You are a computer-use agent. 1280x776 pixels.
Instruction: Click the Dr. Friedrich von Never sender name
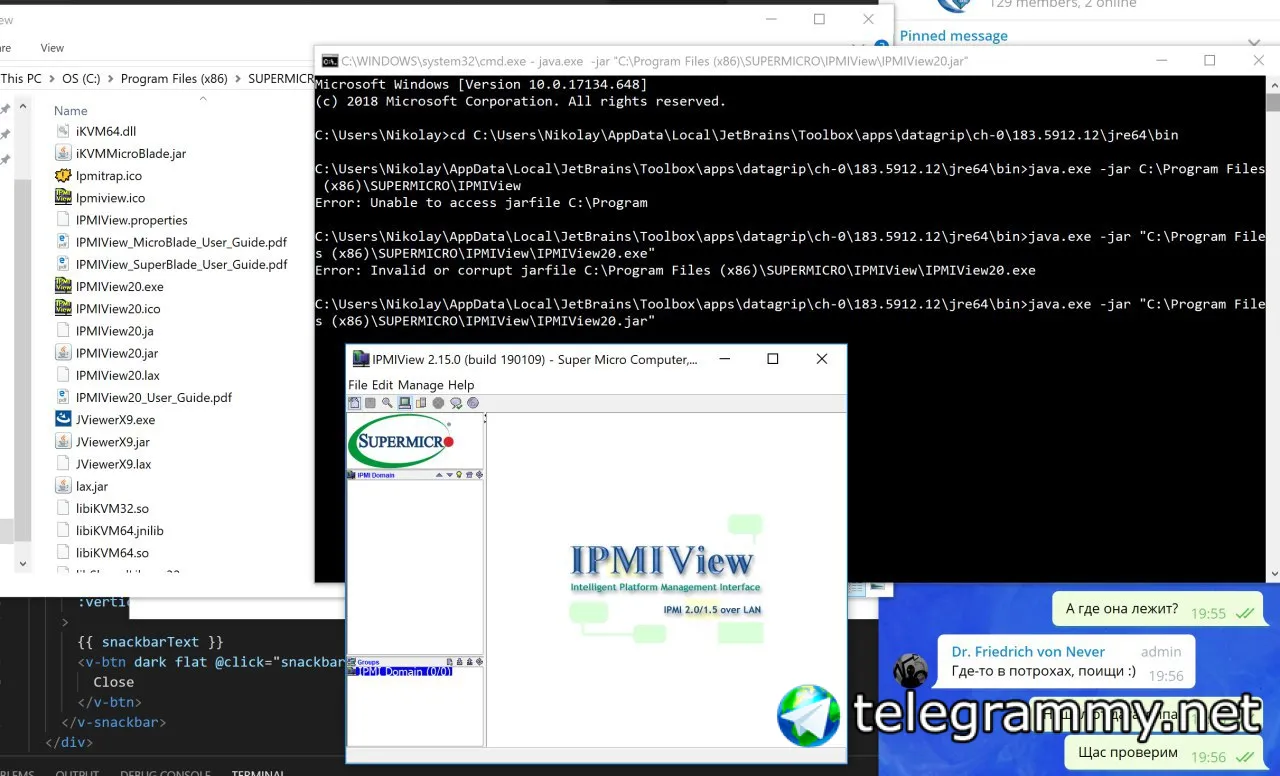pos(1028,651)
